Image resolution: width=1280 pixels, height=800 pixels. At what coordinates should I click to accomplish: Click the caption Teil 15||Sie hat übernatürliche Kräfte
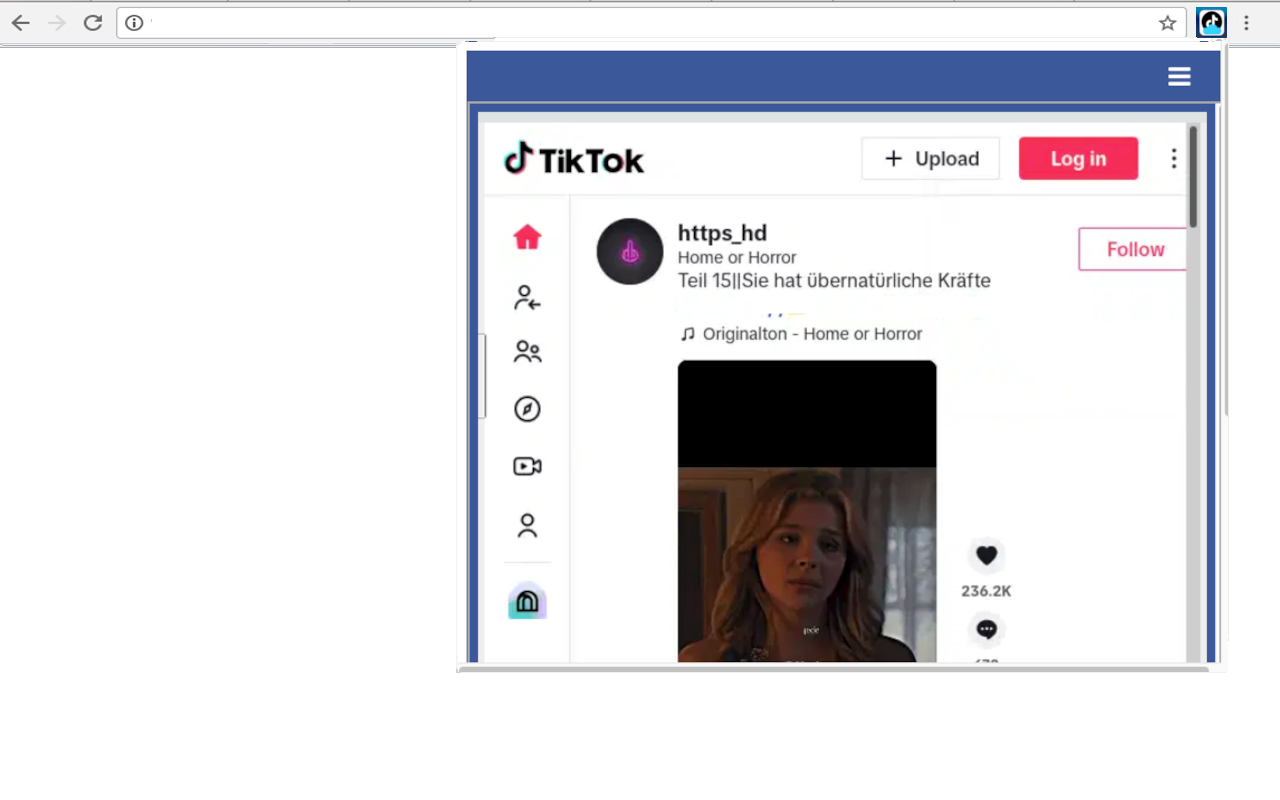coord(834,281)
